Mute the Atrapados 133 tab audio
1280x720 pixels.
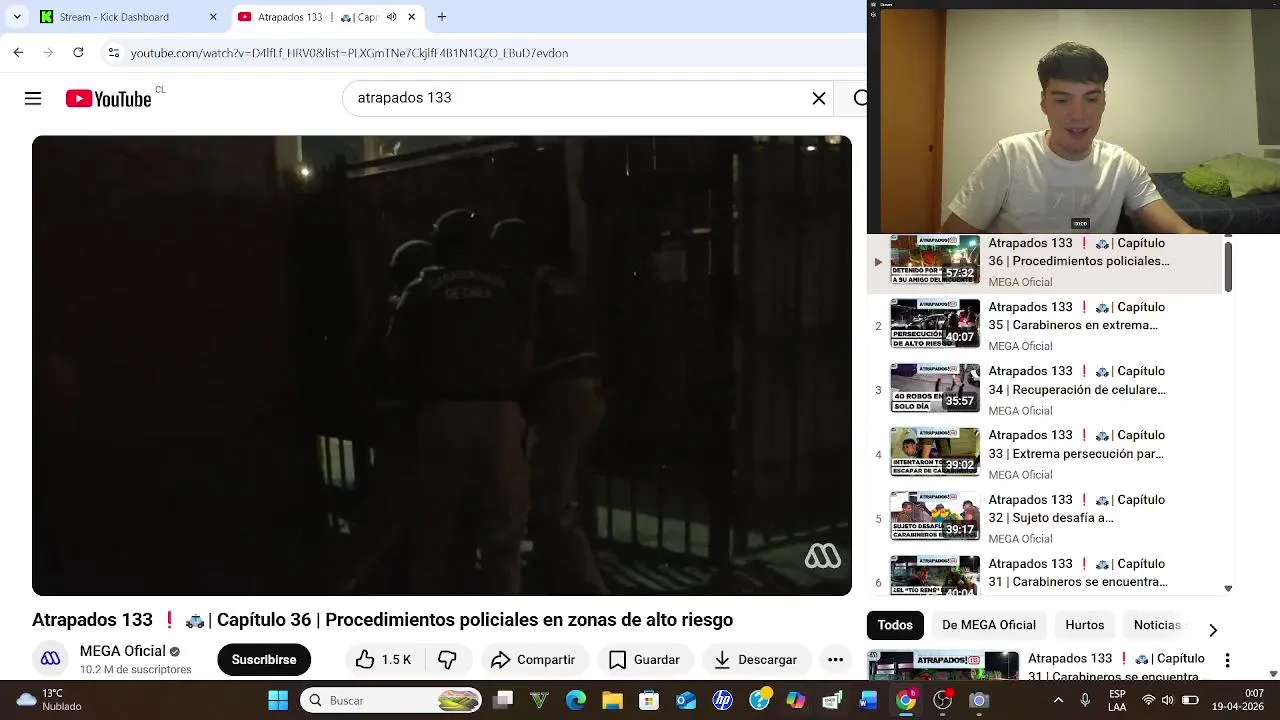(x=391, y=17)
